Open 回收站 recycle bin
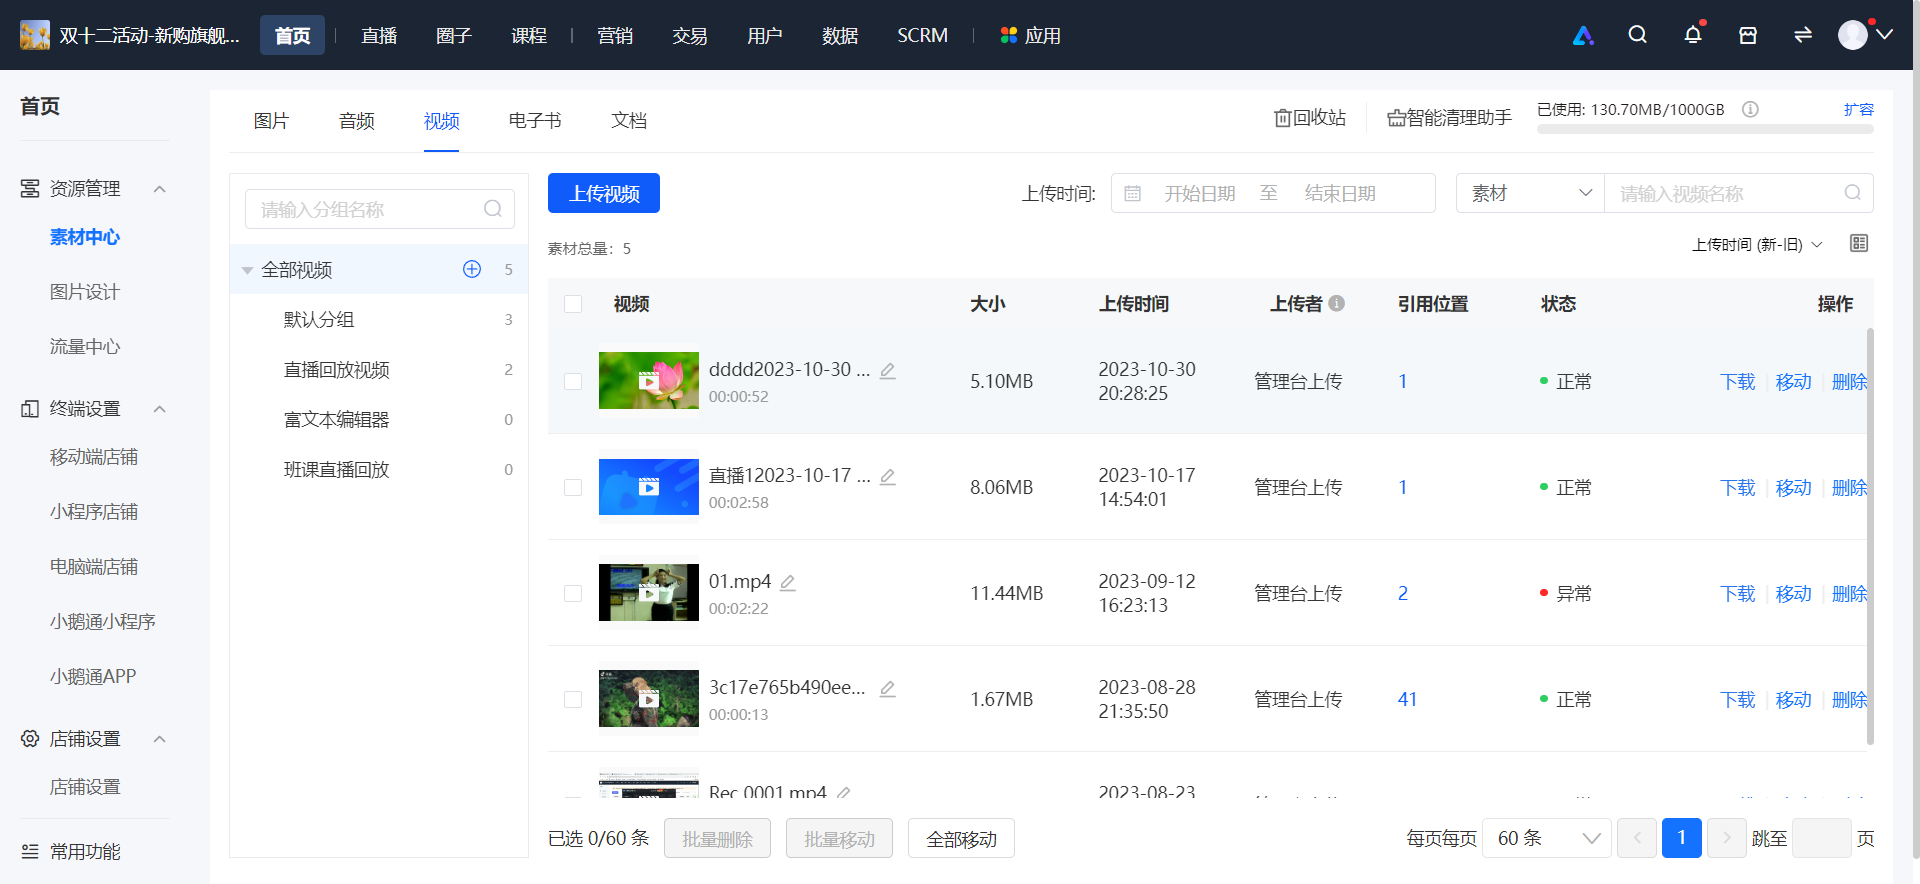Viewport: 1920px width, 884px height. click(1310, 118)
